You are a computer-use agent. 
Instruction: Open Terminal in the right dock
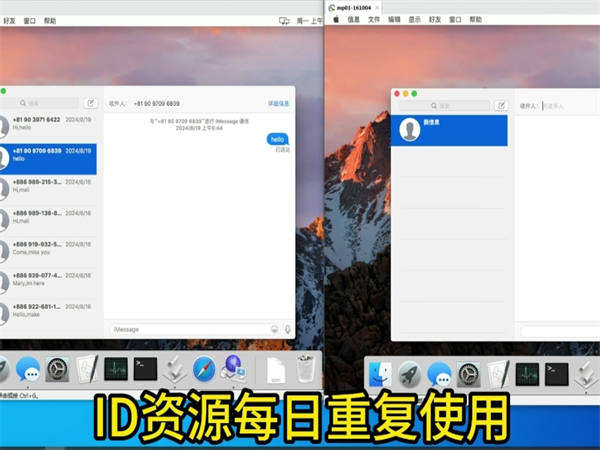pyautogui.click(x=557, y=375)
